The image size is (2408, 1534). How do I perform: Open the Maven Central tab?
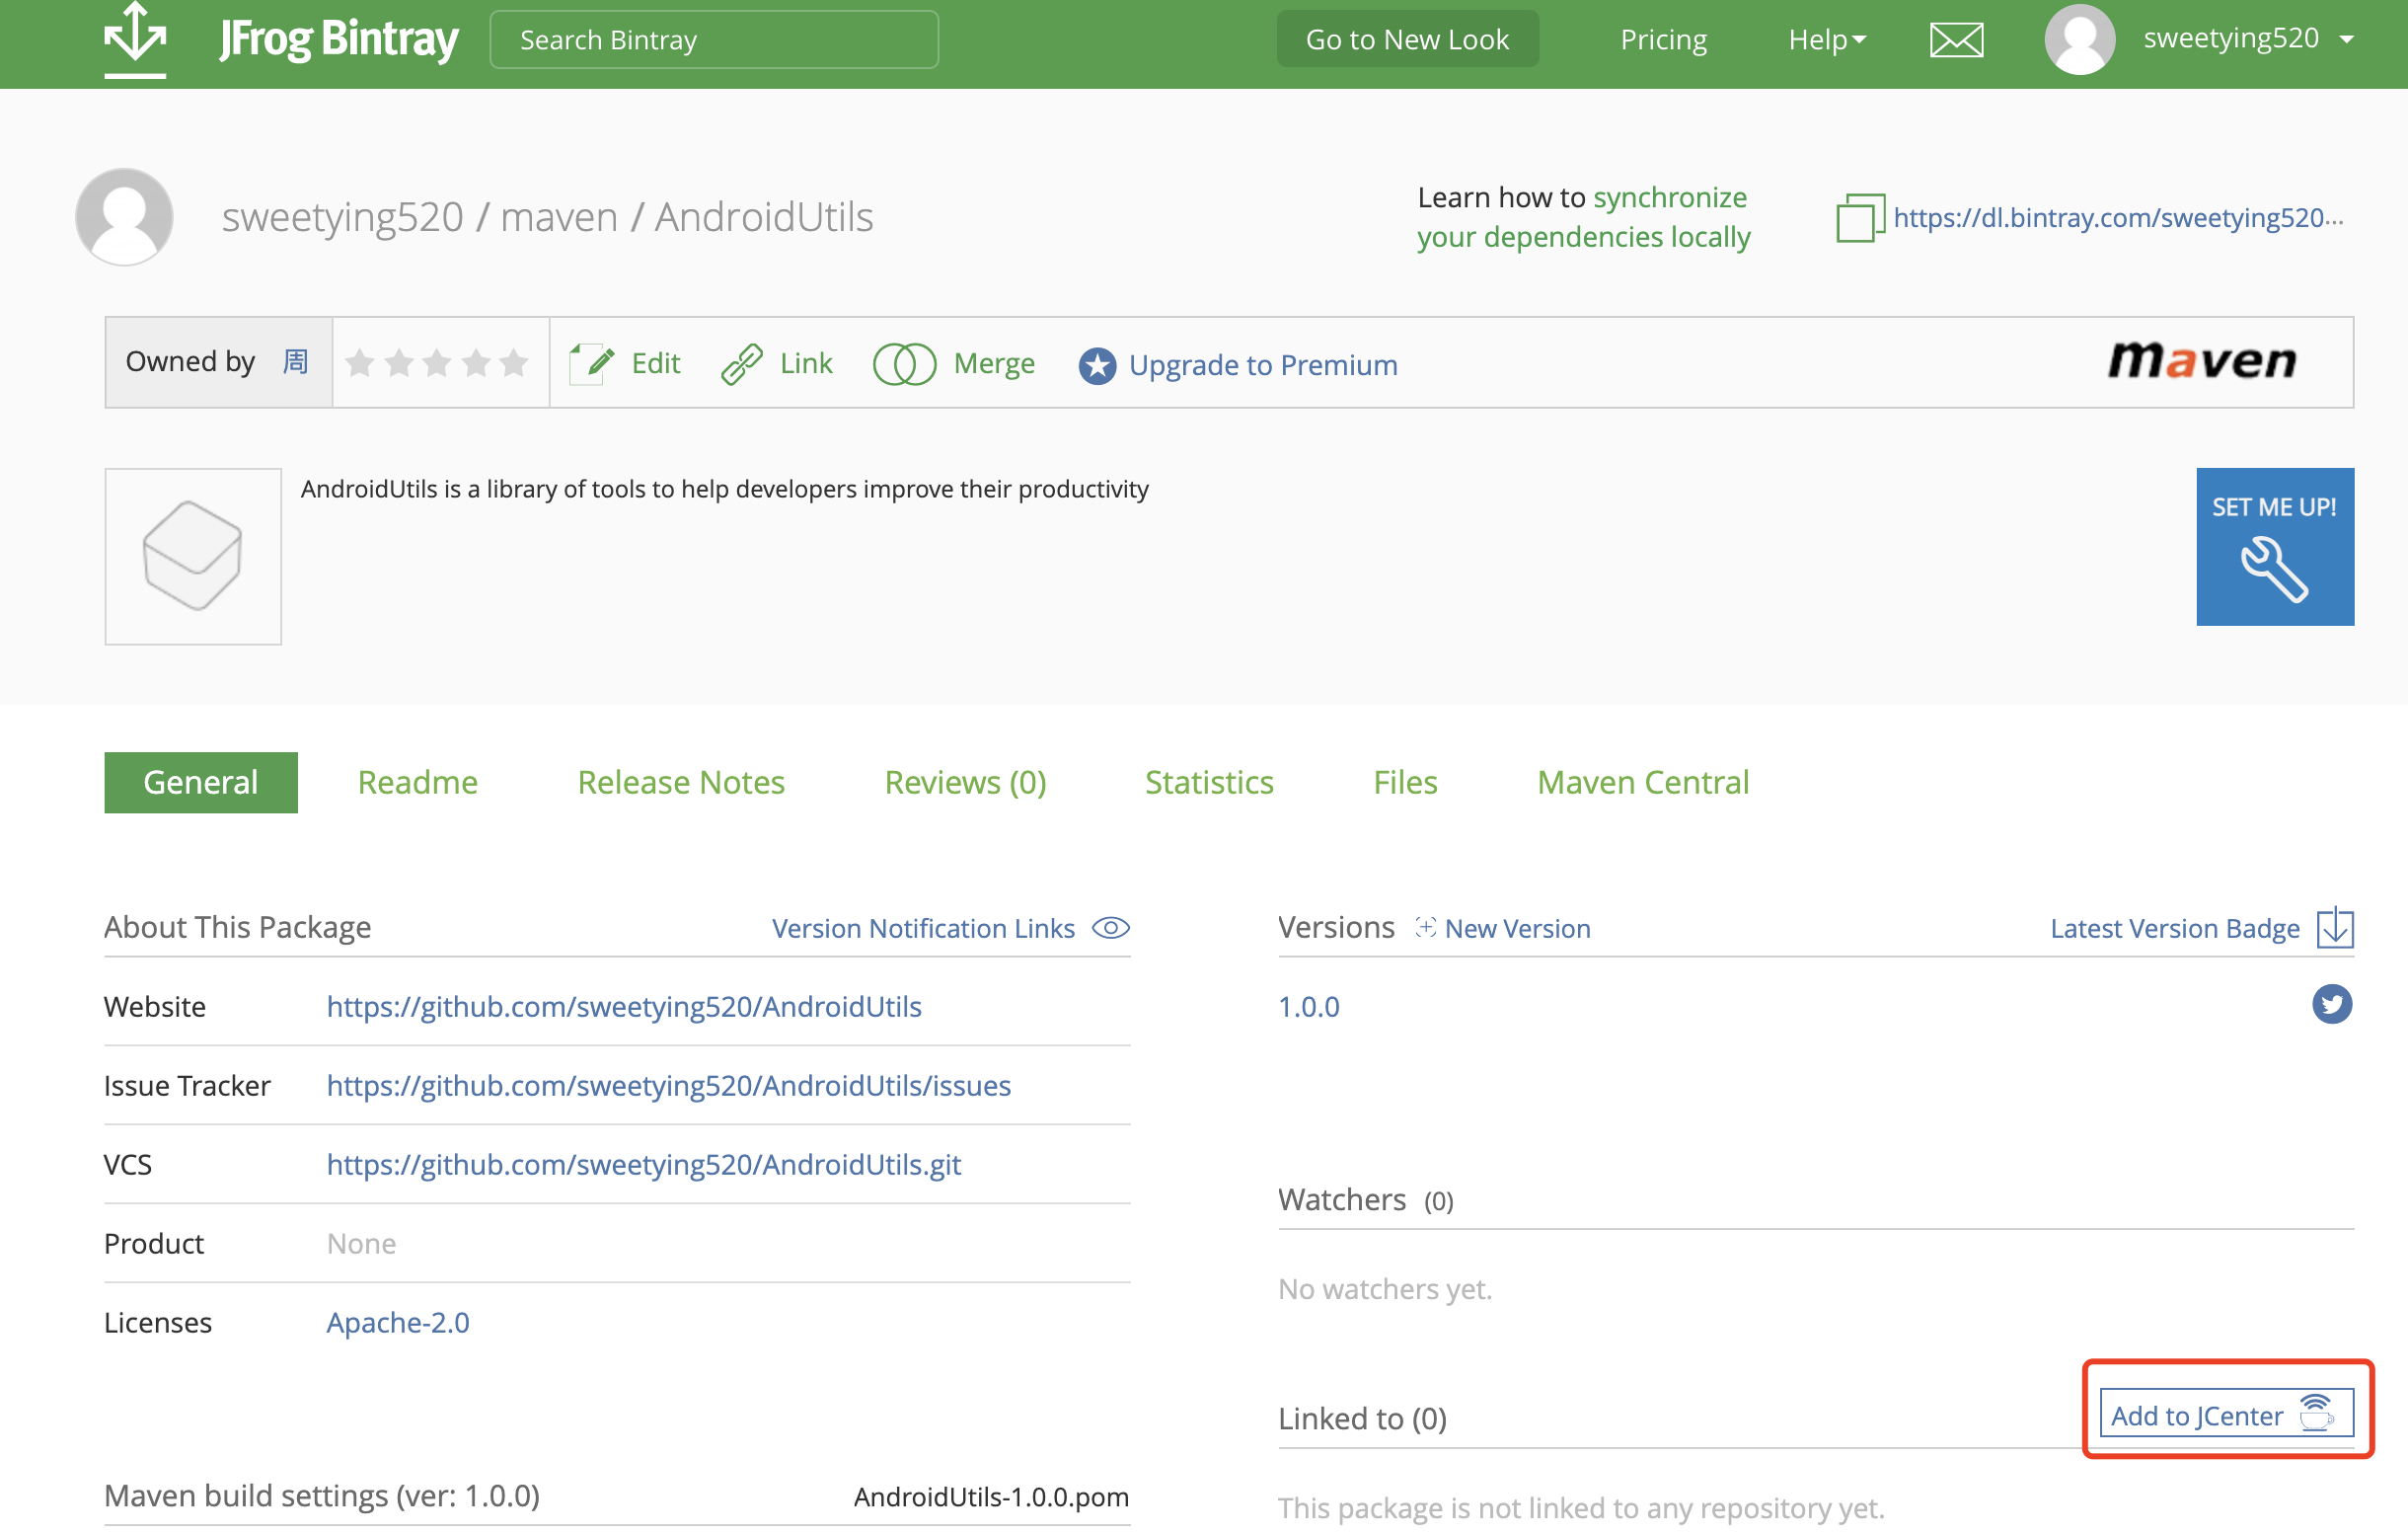[x=1642, y=782]
